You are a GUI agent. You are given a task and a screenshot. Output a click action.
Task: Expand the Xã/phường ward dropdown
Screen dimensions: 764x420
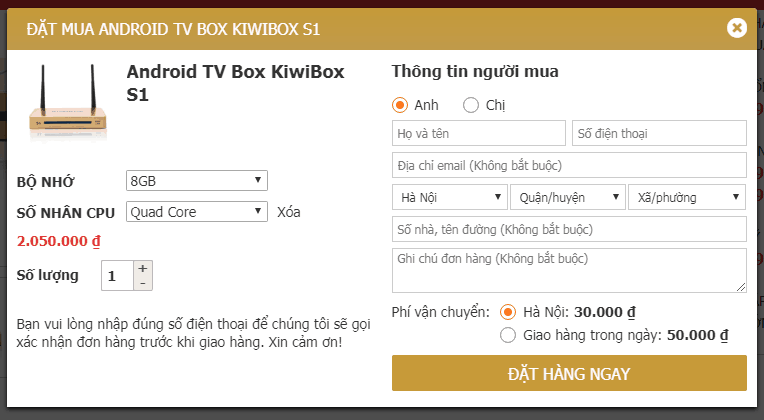(x=687, y=197)
